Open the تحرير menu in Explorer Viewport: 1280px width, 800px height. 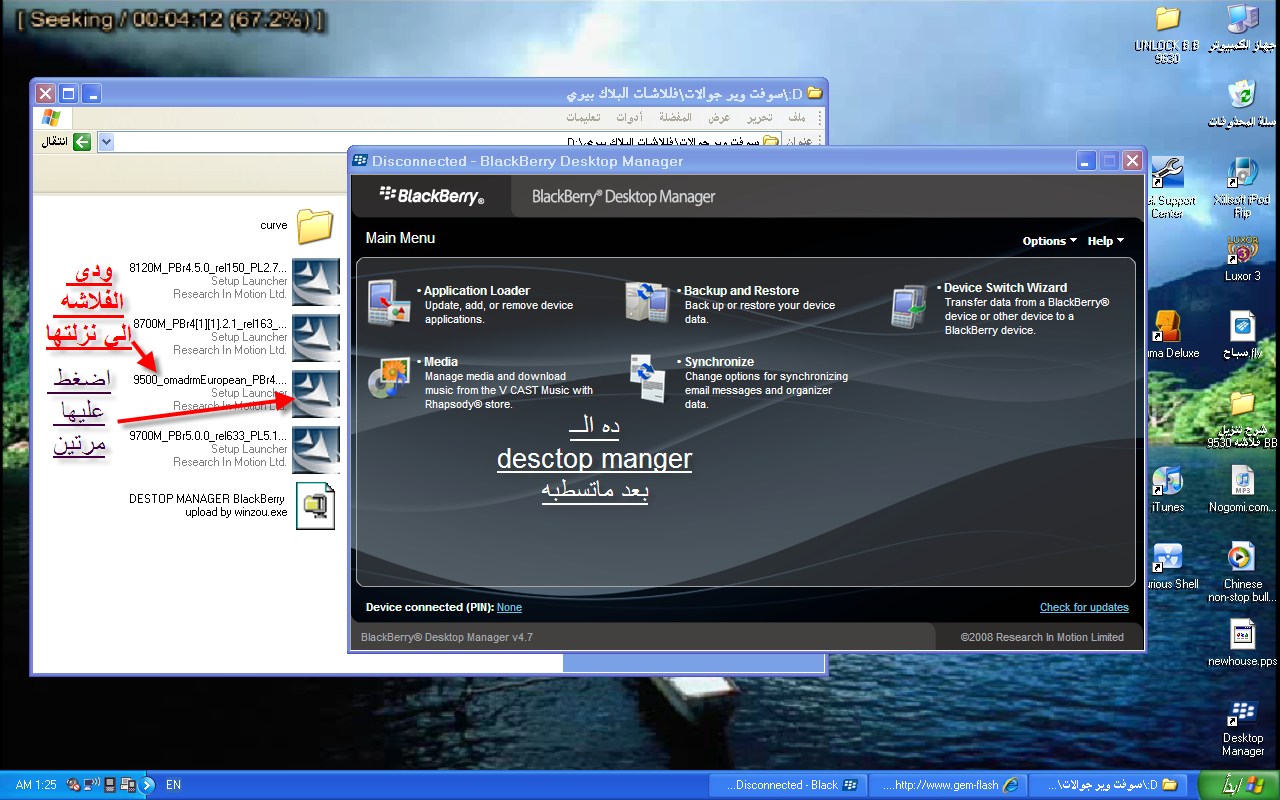[762, 118]
